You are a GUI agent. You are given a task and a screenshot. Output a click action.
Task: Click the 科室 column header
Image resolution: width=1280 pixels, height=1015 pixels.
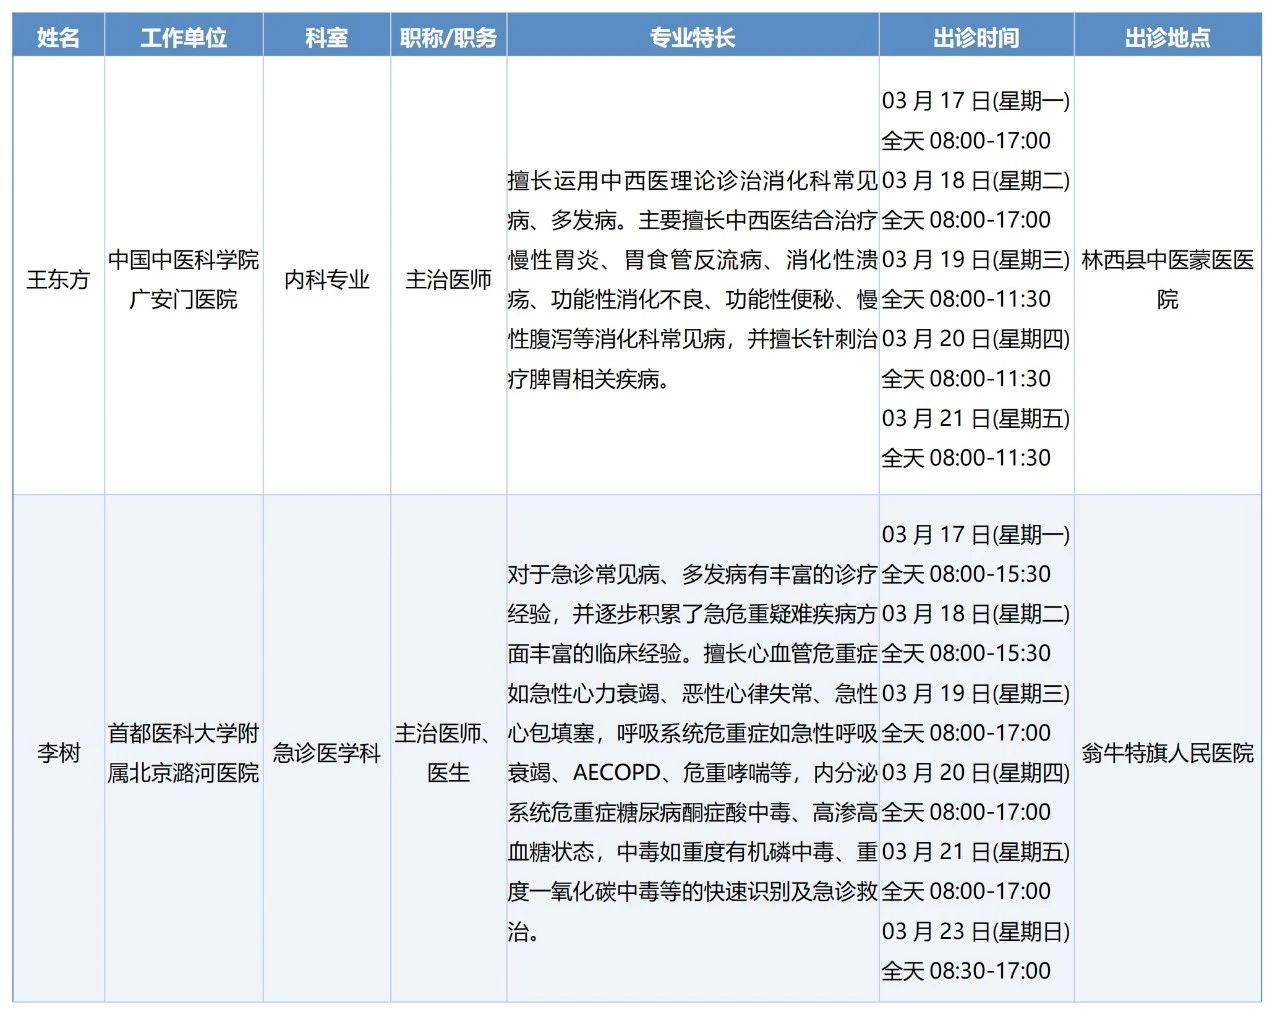coord(327,38)
